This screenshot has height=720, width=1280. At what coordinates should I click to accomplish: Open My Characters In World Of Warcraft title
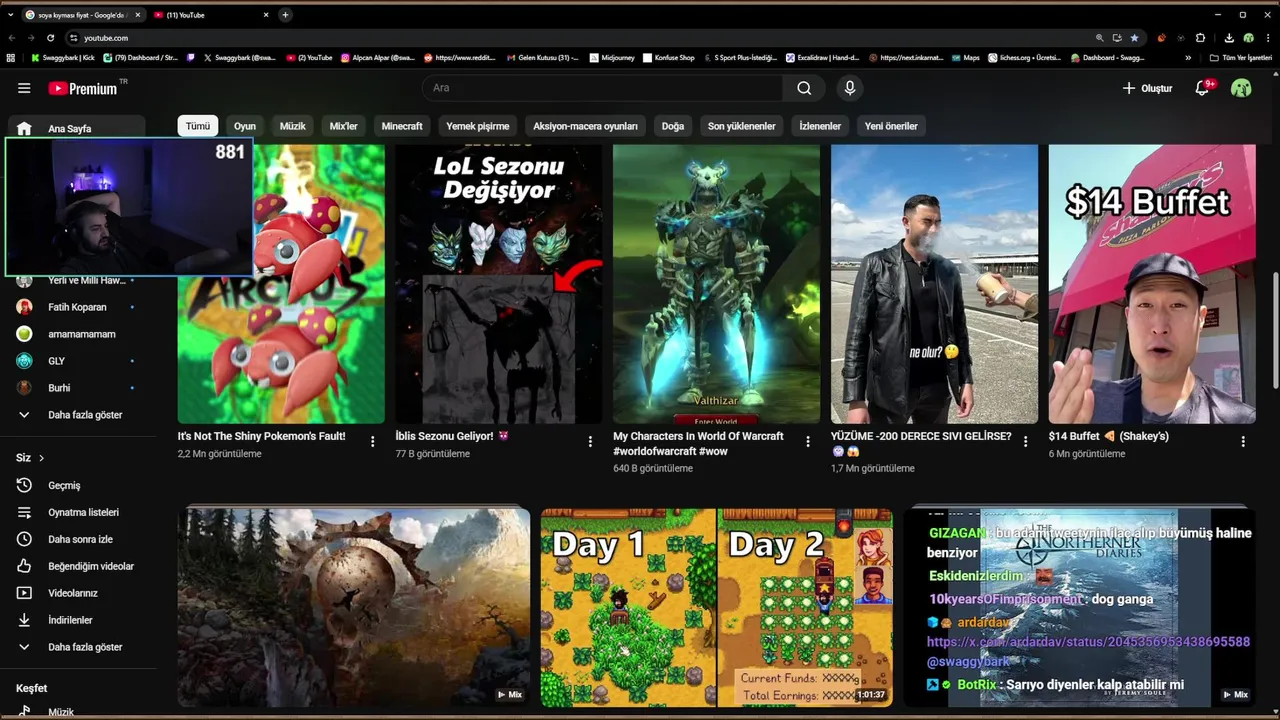pyautogui.click(x=698, y=443)
